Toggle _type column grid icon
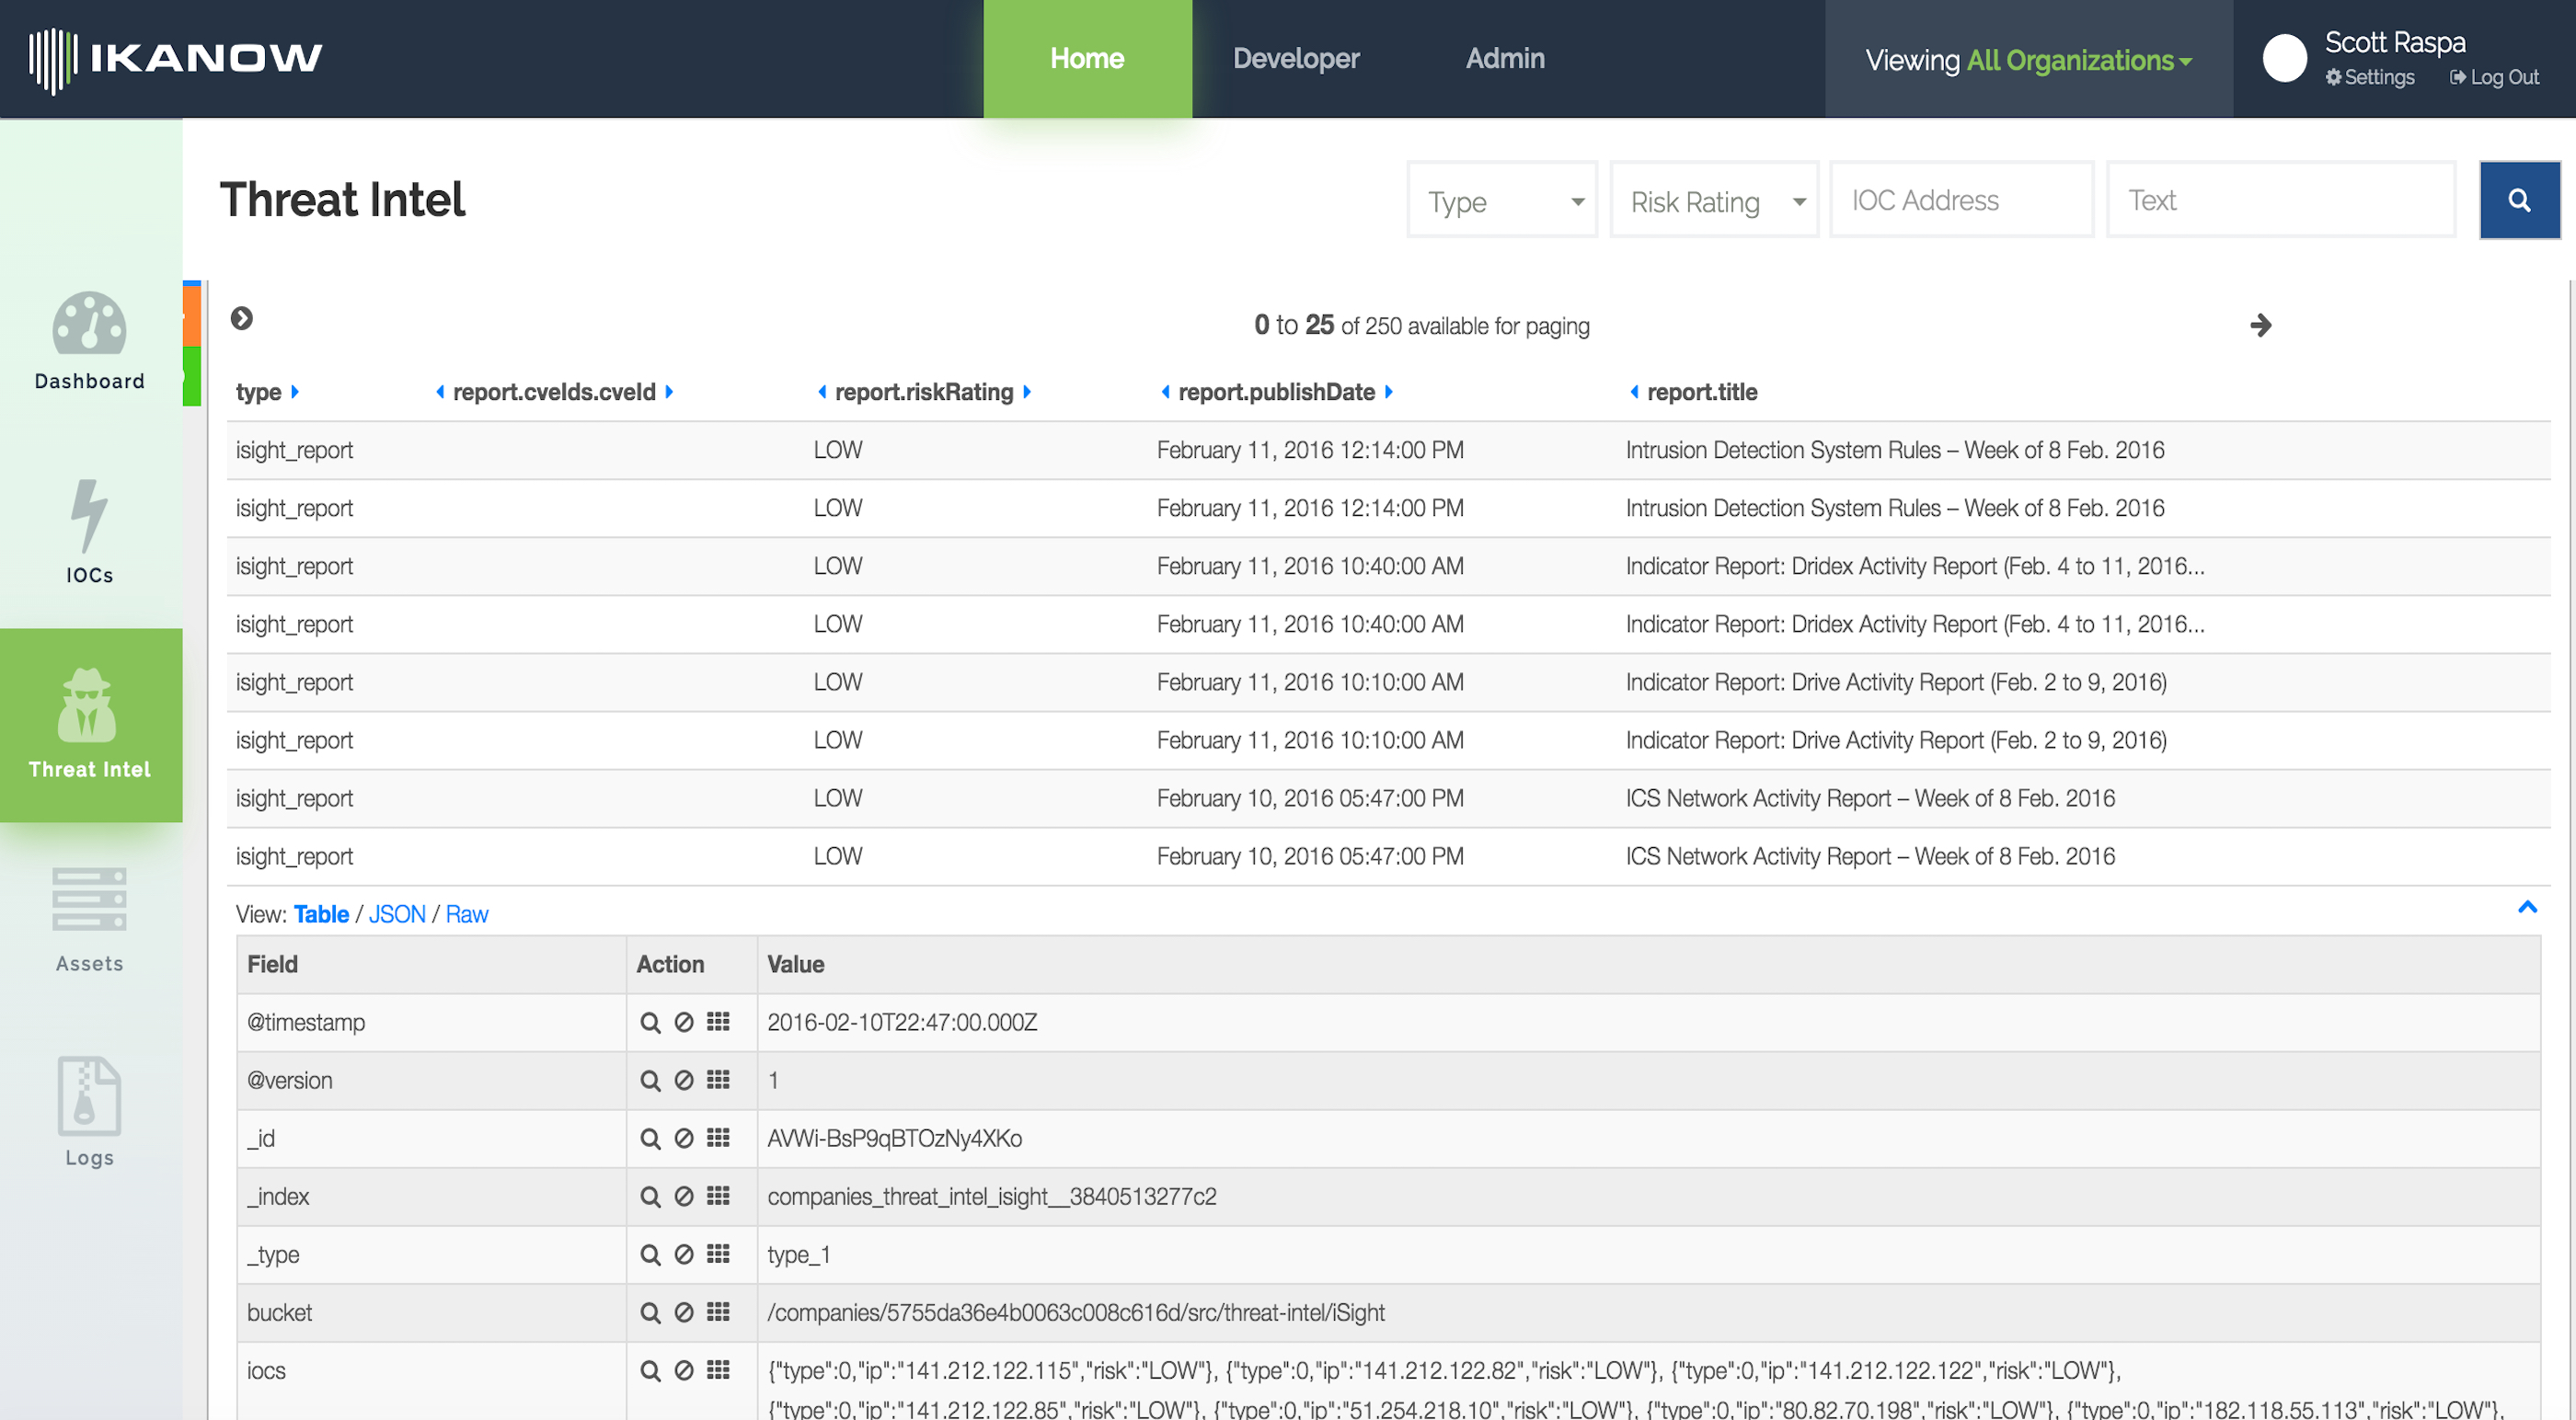Image resolution: width=2576 pixels, height=1420 pixels. pyautogui.click(x=718, y=1253)
